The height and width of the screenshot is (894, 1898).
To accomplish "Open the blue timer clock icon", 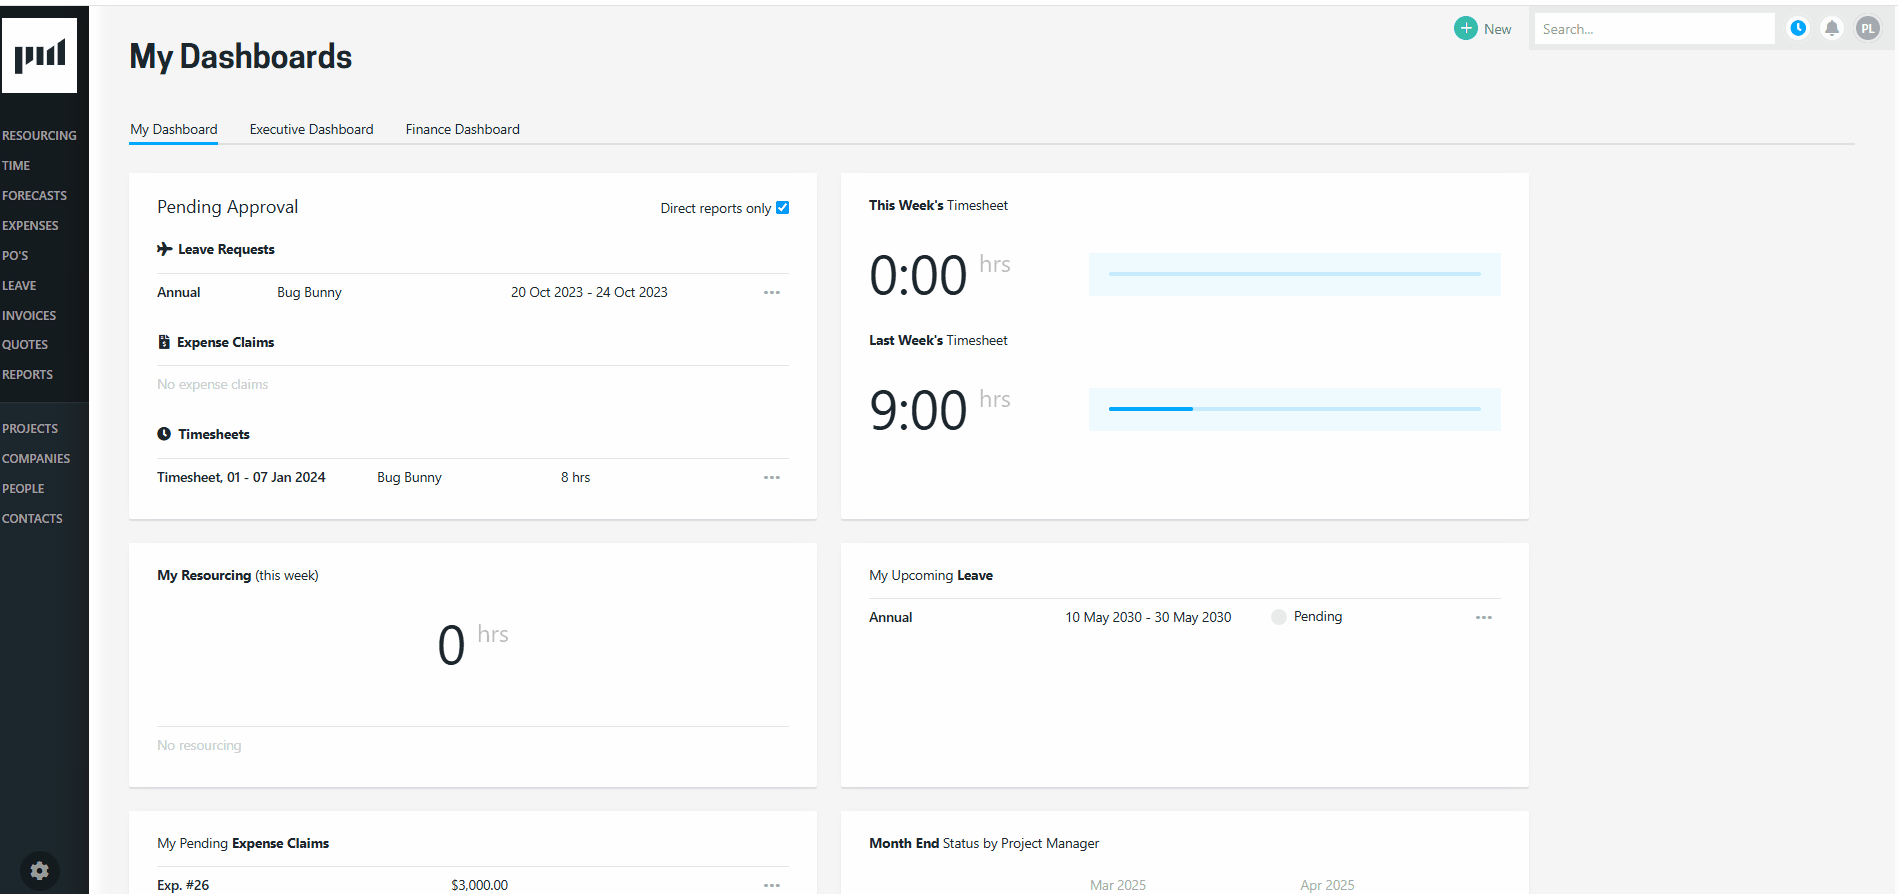I will click(x=1797, y=28).
